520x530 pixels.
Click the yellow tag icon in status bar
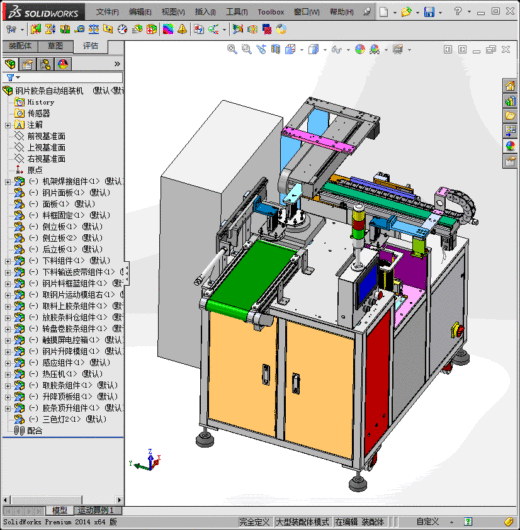(509, 522)
